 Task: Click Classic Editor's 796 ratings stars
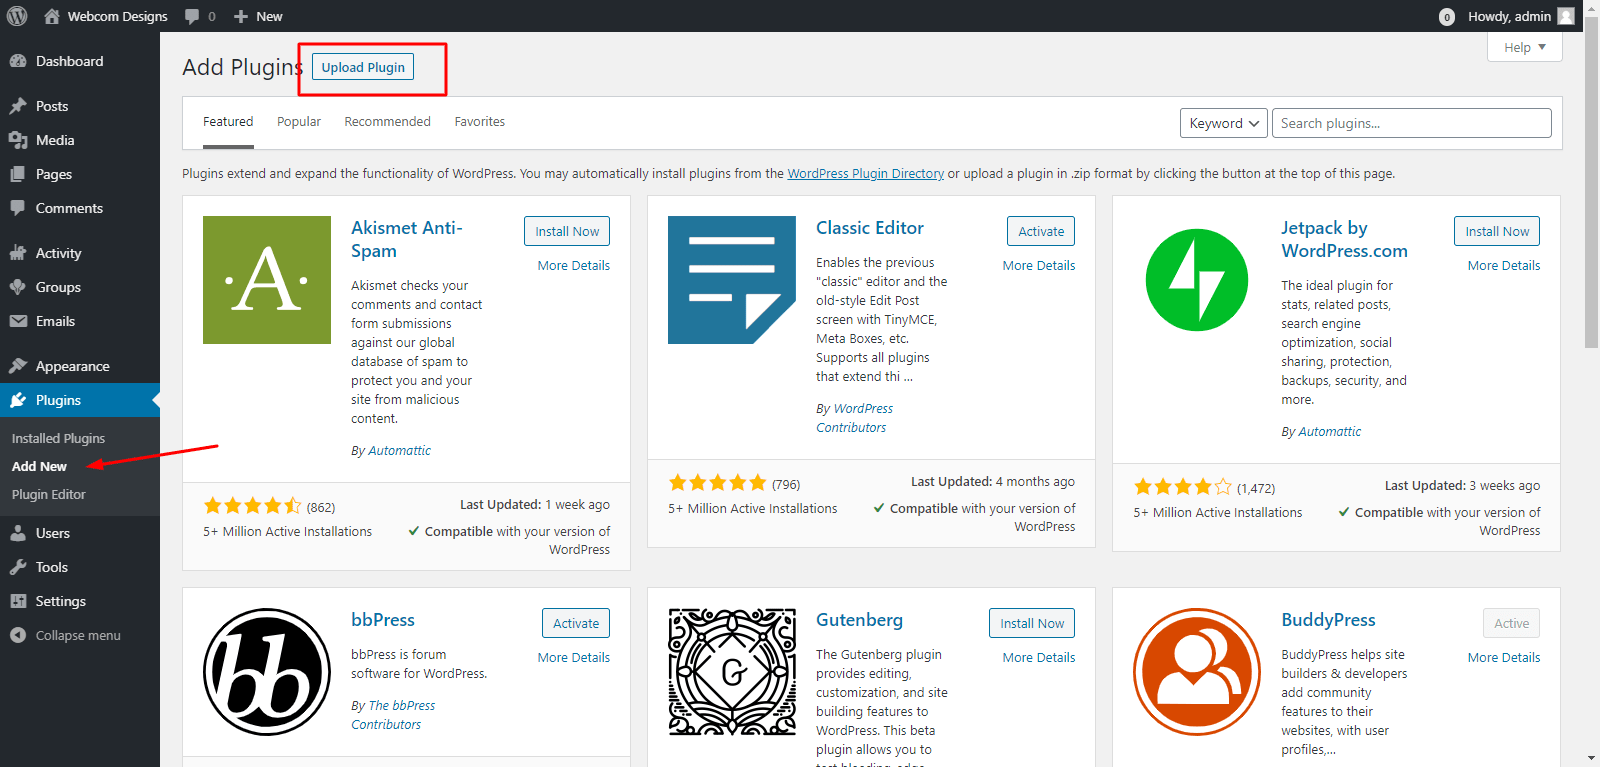point(717,483)
